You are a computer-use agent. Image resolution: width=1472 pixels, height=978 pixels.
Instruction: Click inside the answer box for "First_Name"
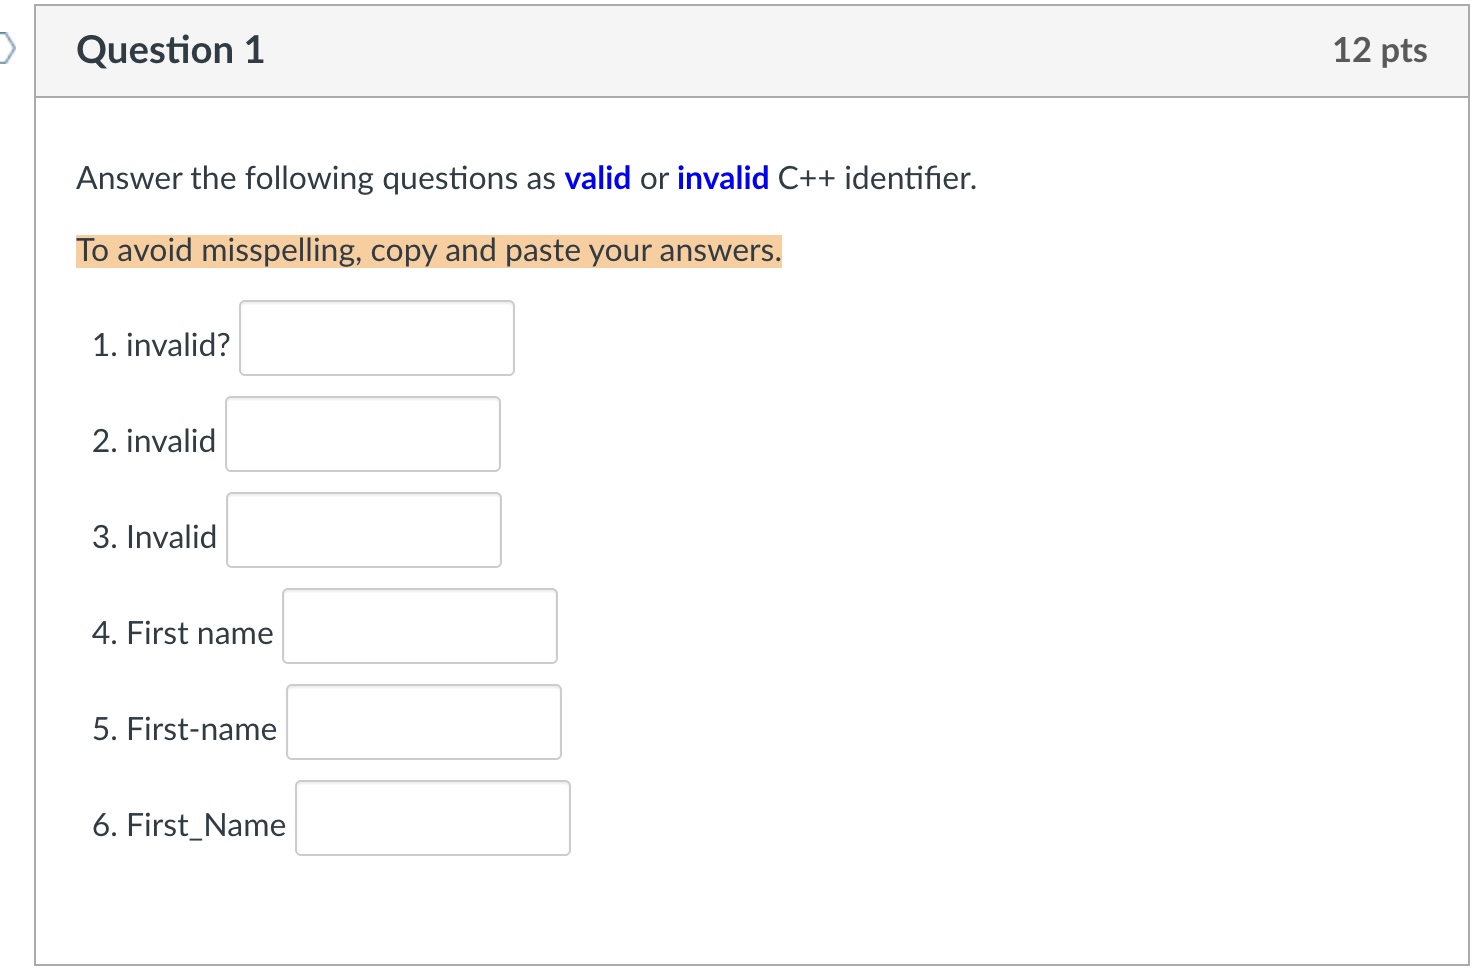pyautogui.click(x=432, y=818)
